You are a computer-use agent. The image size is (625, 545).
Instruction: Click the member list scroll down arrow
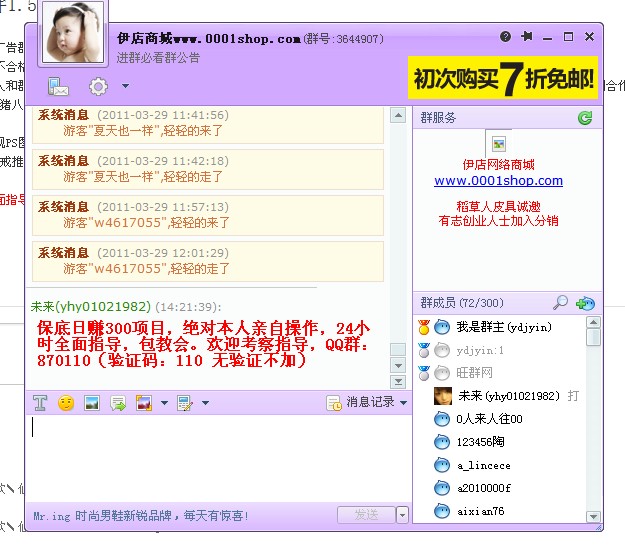coord(594,517)
